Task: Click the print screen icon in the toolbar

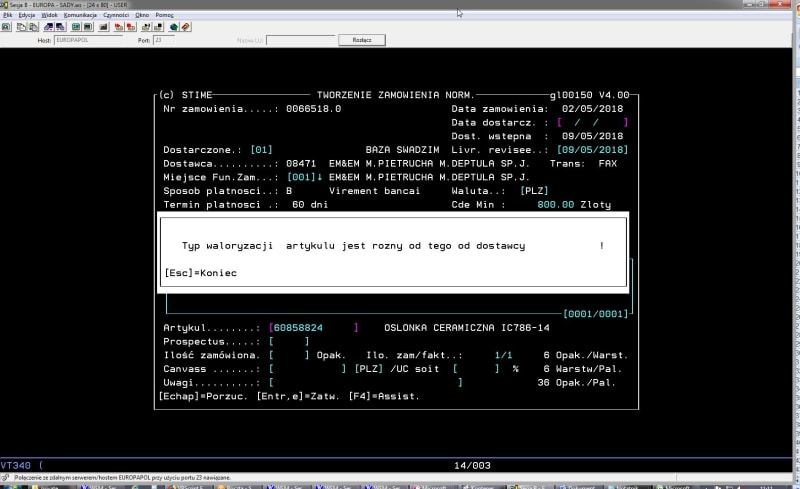Action: tap(6, 27)
